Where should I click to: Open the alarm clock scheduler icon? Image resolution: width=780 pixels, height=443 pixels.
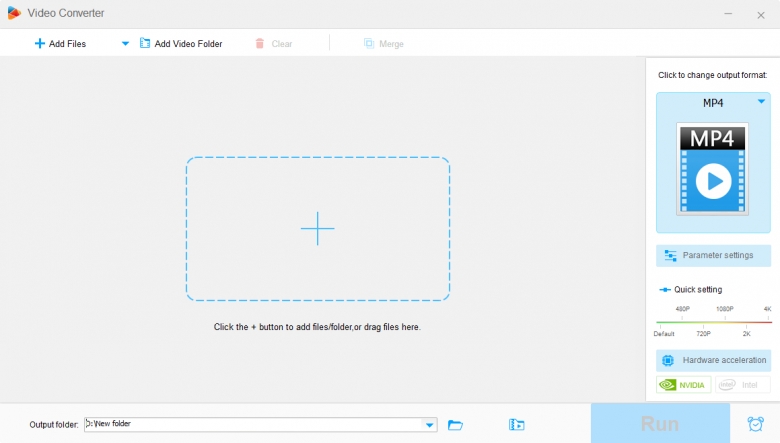(755, 424)
